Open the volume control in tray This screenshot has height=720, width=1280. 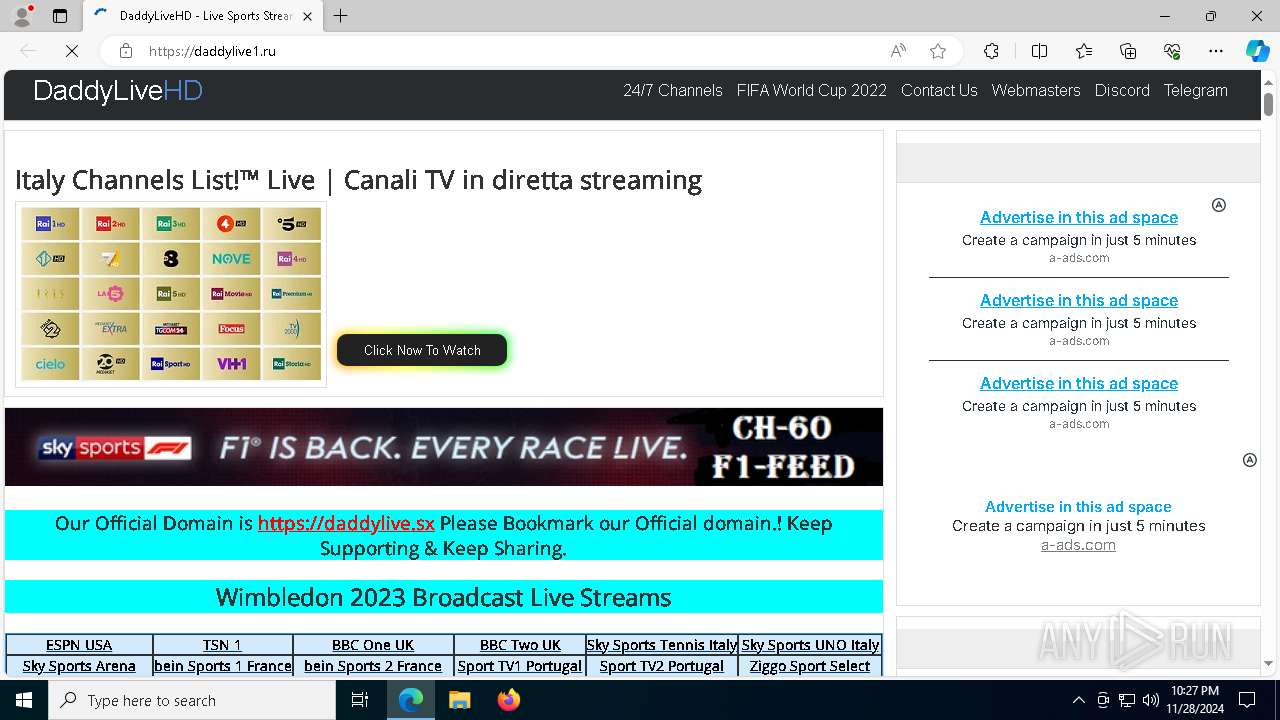click(1150, 700)
